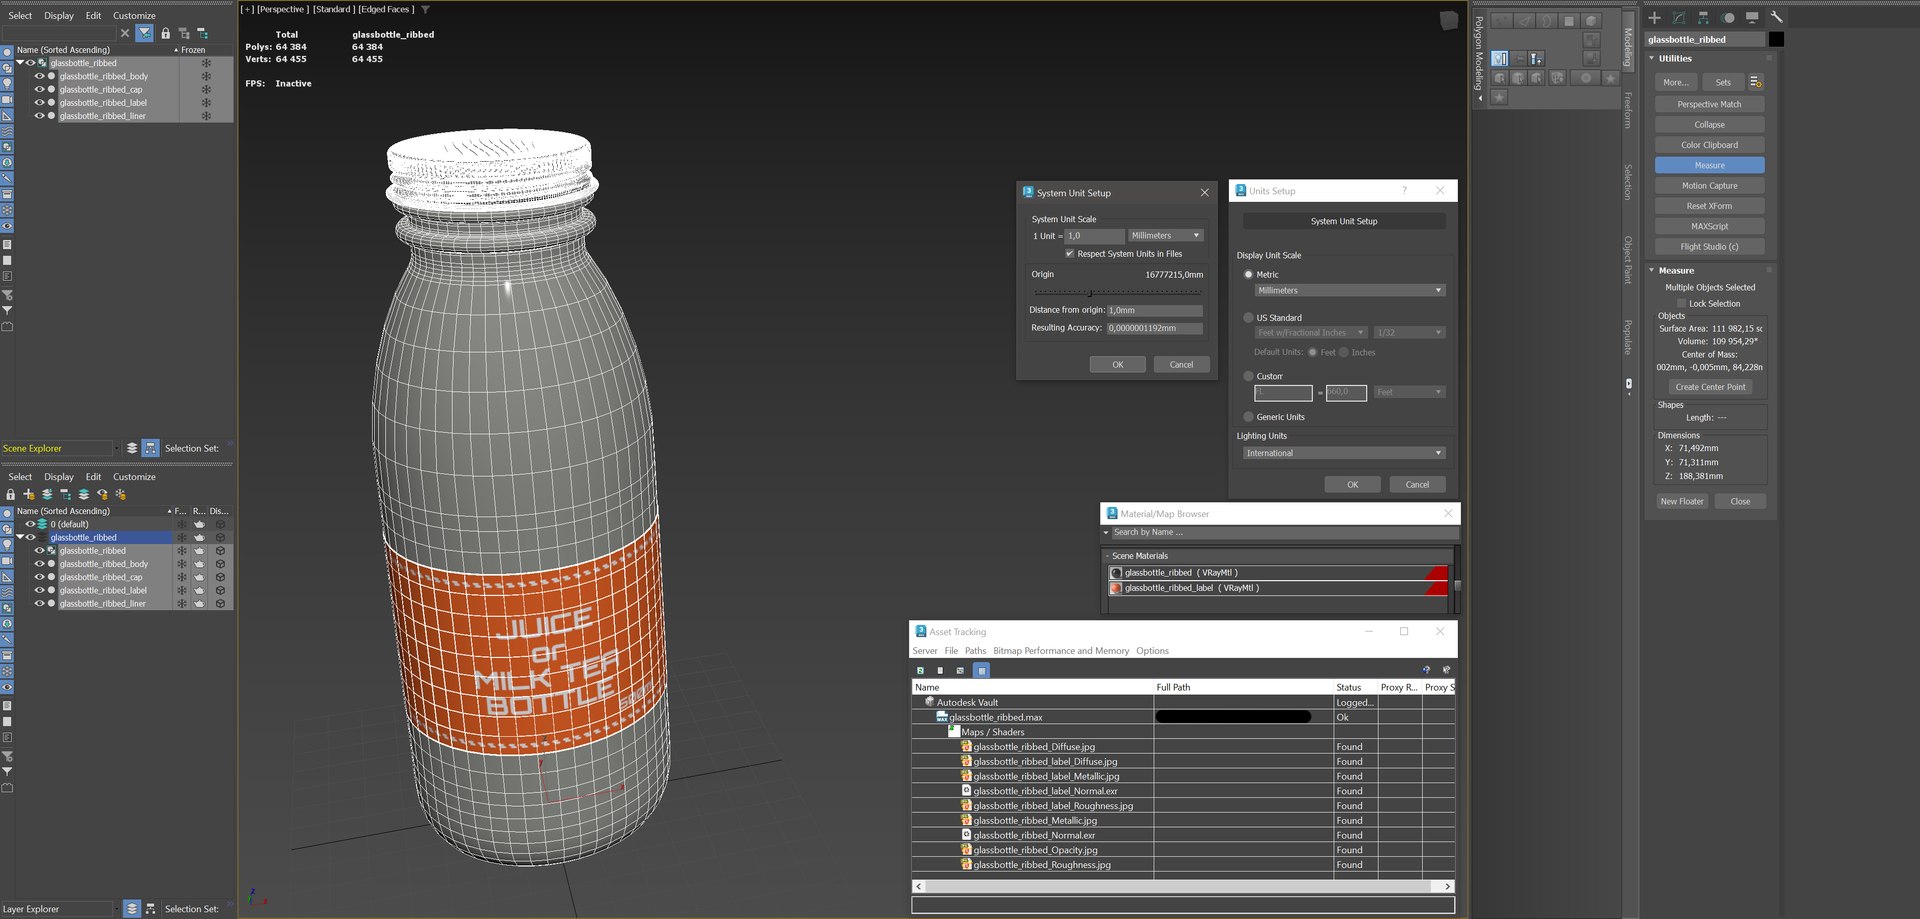Open Display menu in Layer Explorer panel
This screenshot has height=919, width=1920.
(x=59, y=477)
